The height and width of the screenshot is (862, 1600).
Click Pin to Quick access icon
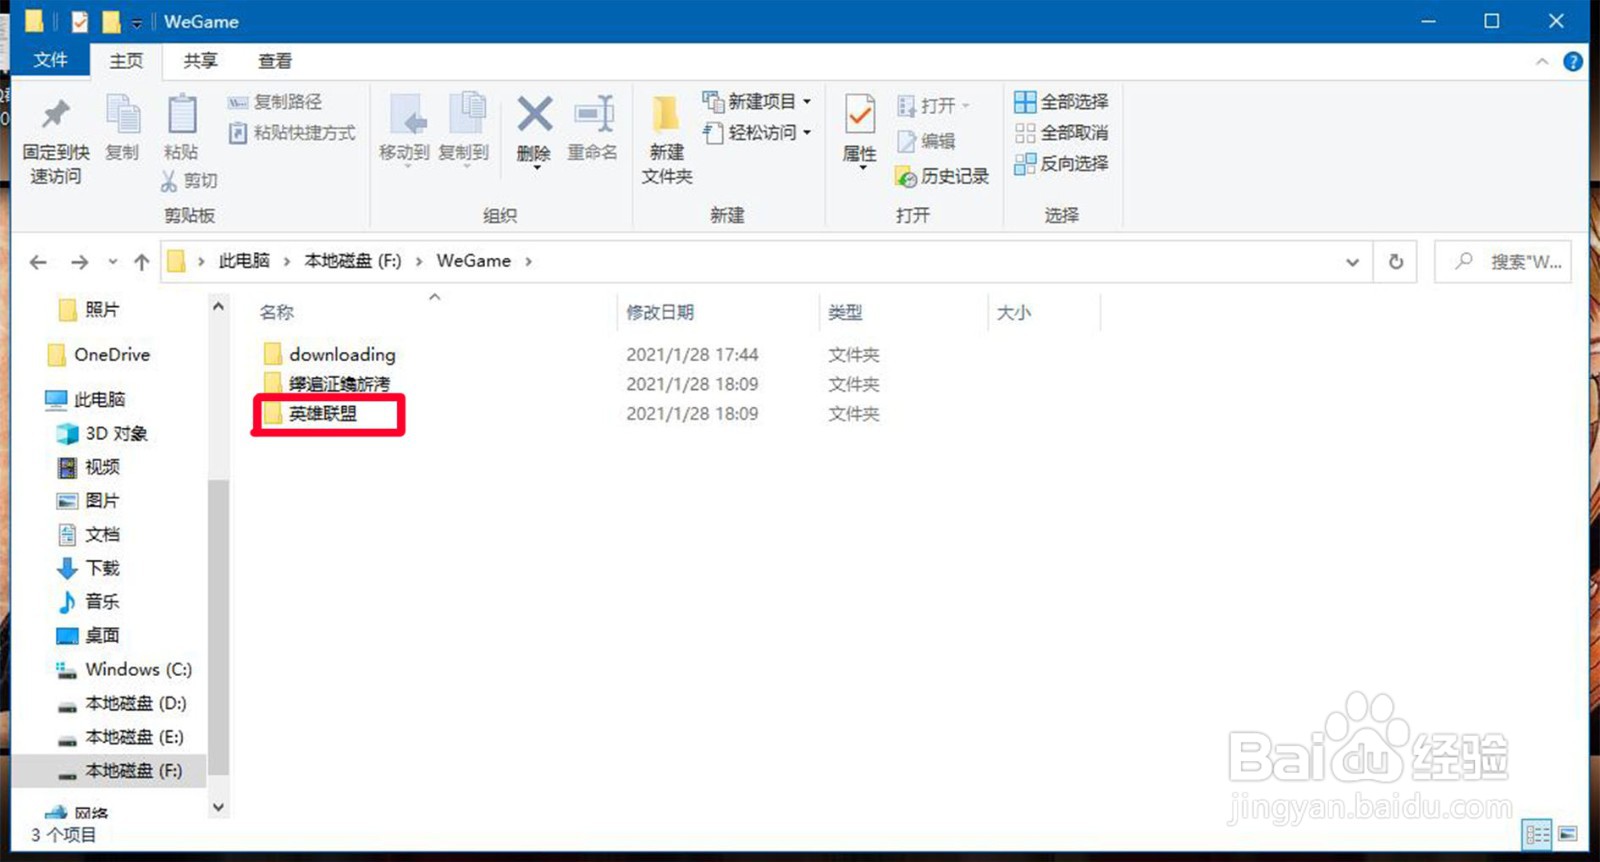[56, 116]
